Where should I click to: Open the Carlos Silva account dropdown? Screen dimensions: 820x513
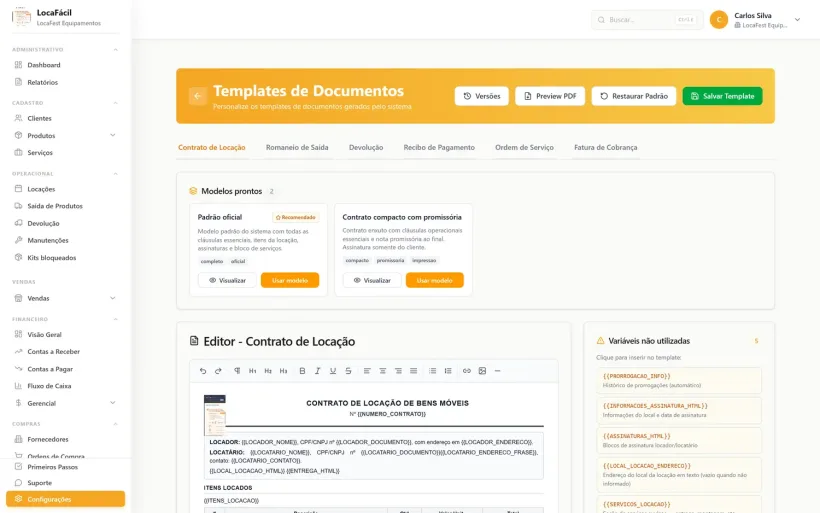(798, 20)
